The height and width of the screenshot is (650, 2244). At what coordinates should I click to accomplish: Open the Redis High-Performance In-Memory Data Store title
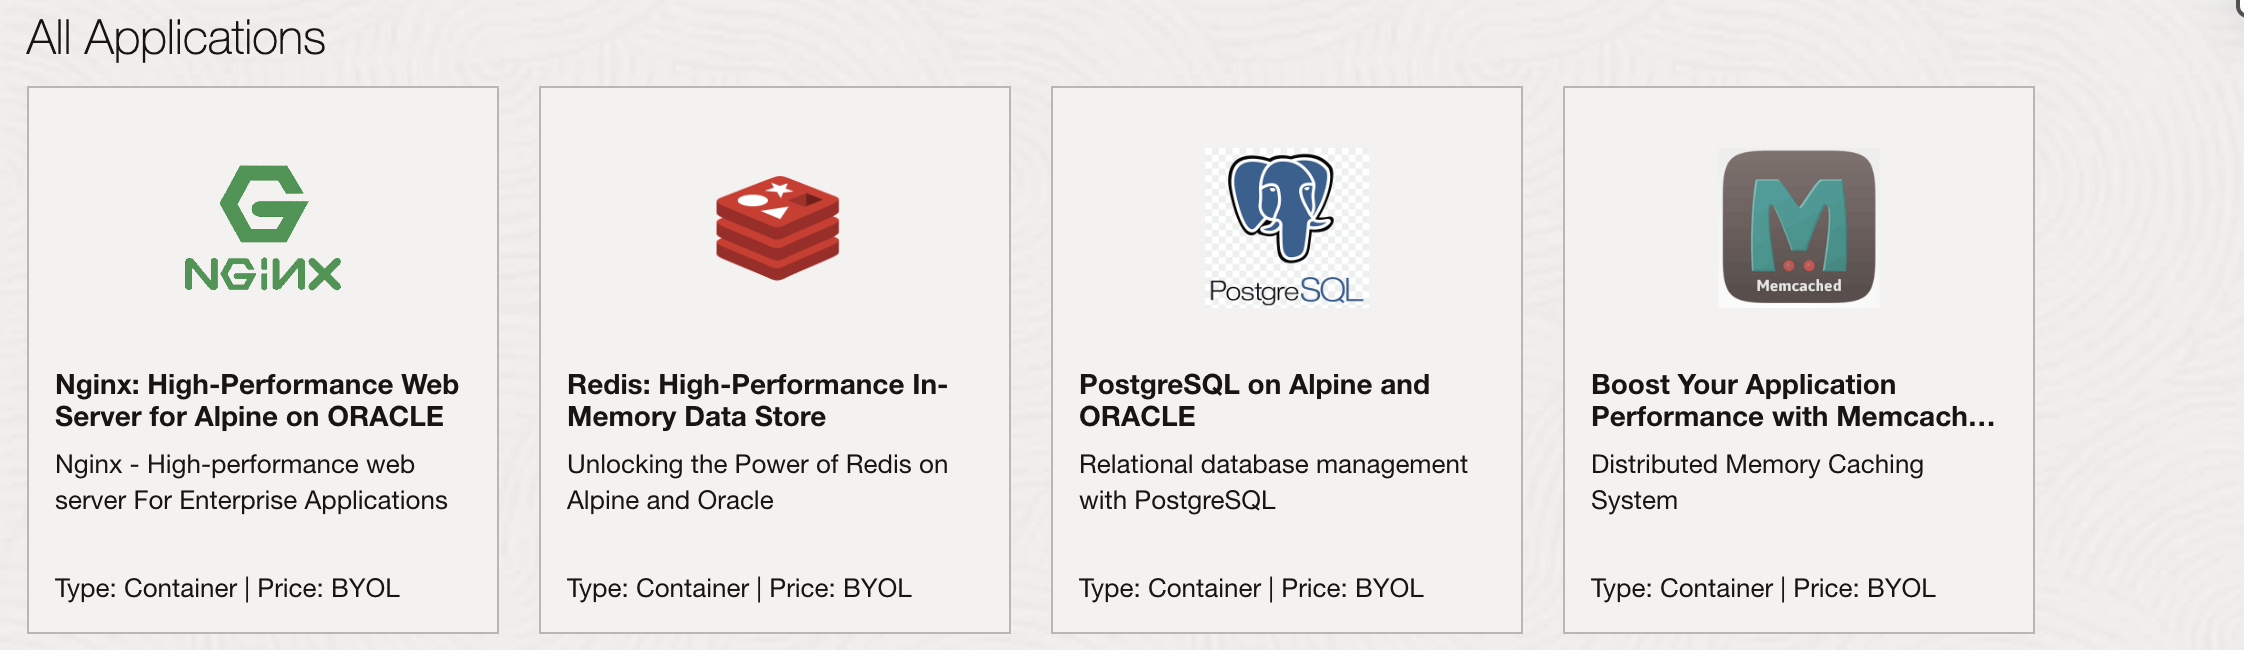click(757, 400)
